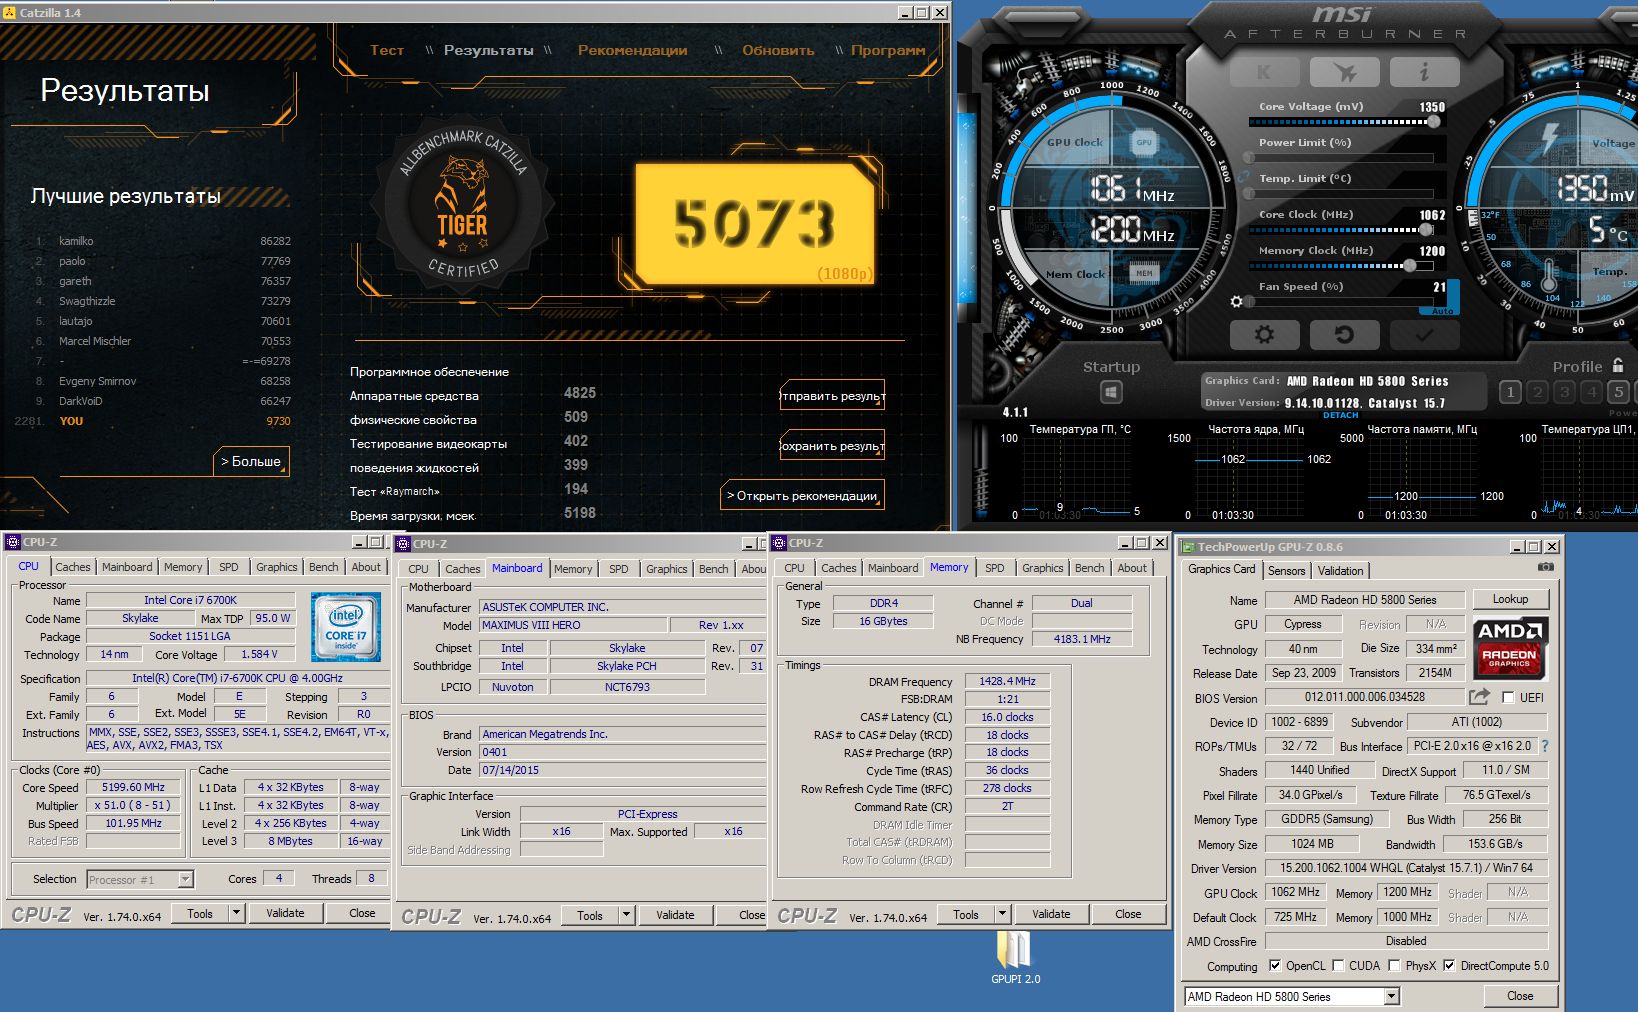Launch Kombustor with the K button in Afterburner
1638x1012 pixels.
[1264, 72]
